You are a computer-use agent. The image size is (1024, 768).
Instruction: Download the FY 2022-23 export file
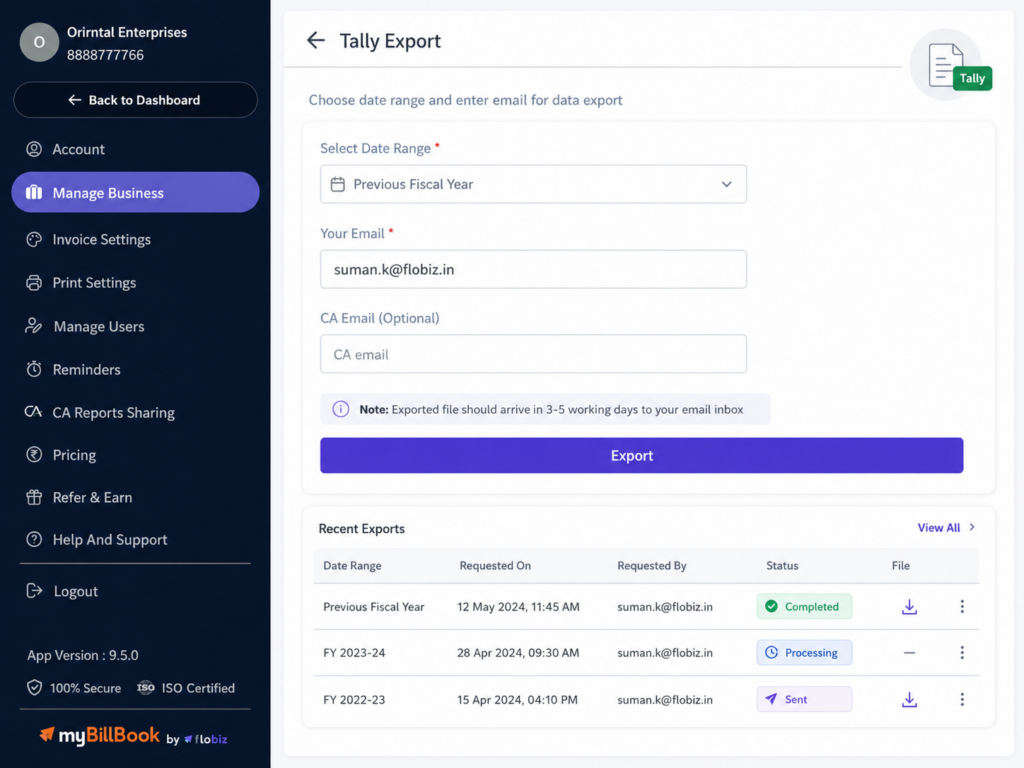(909, 699)
